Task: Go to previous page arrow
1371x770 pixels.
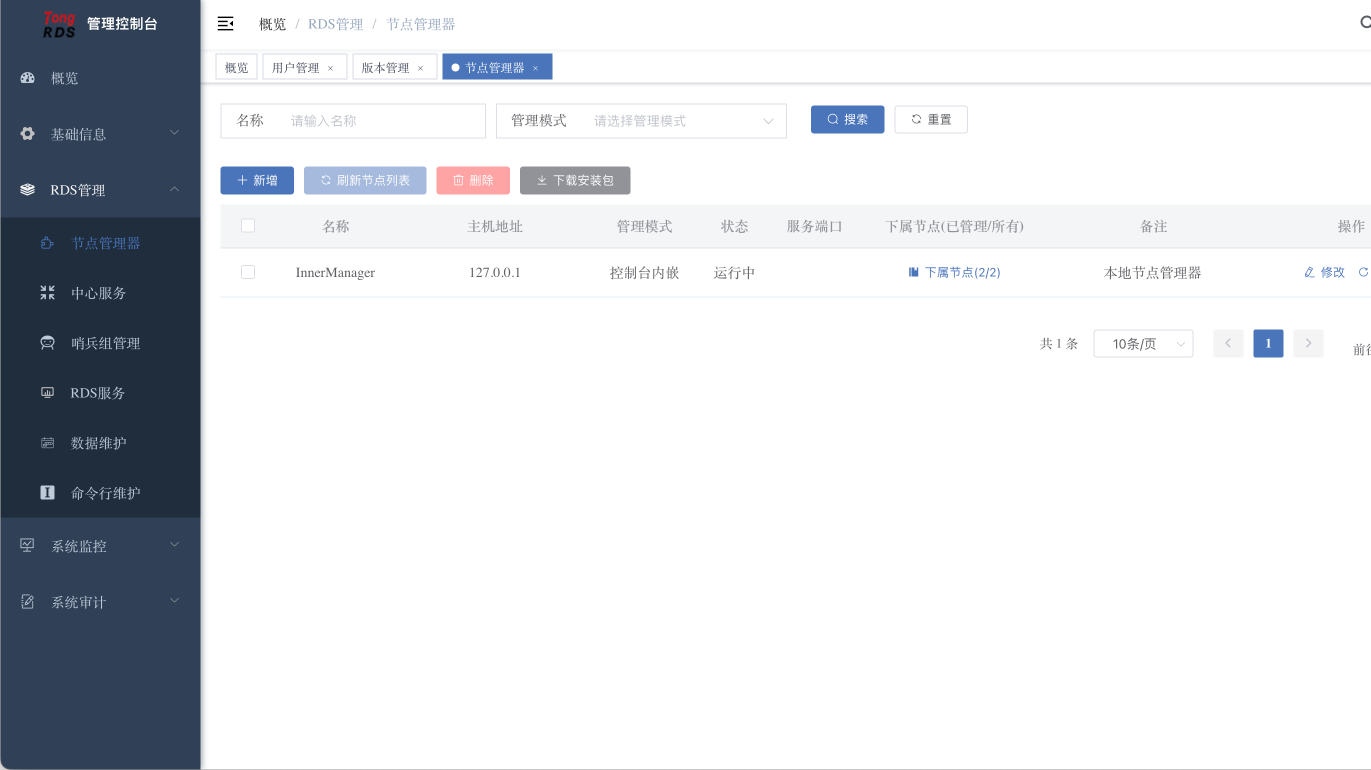Action: 1228,343
